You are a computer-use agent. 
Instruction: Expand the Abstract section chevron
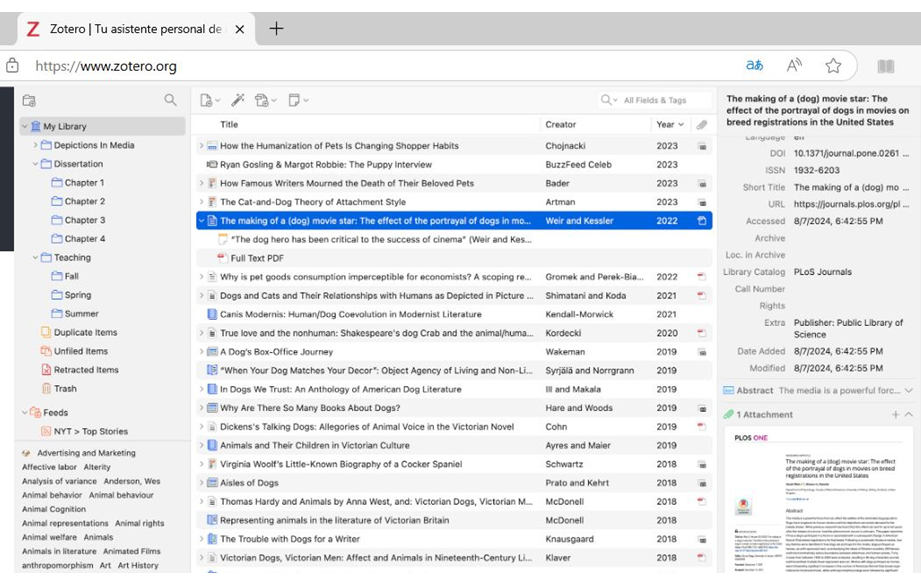(908, 391)
